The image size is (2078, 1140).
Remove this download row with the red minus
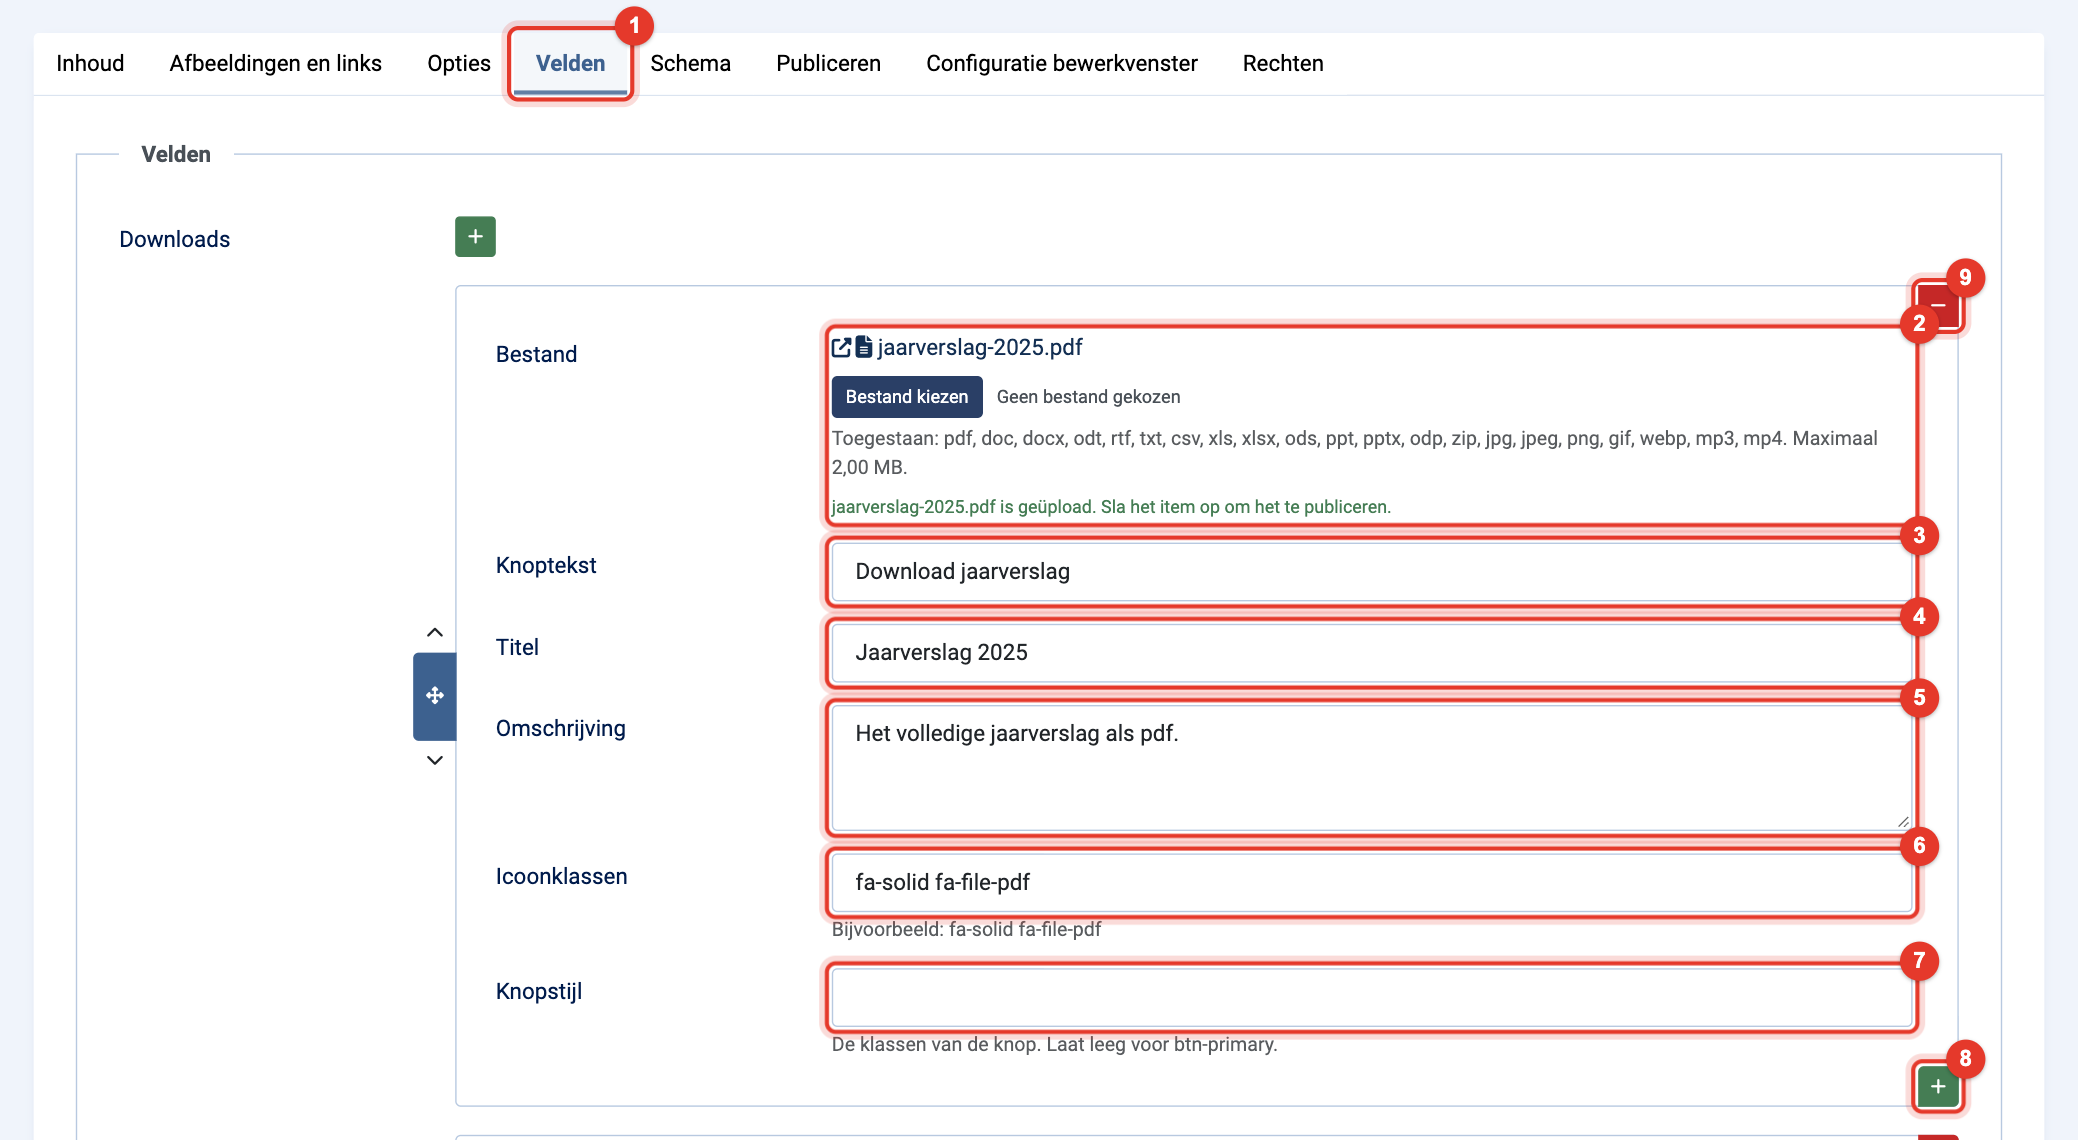1938,305
